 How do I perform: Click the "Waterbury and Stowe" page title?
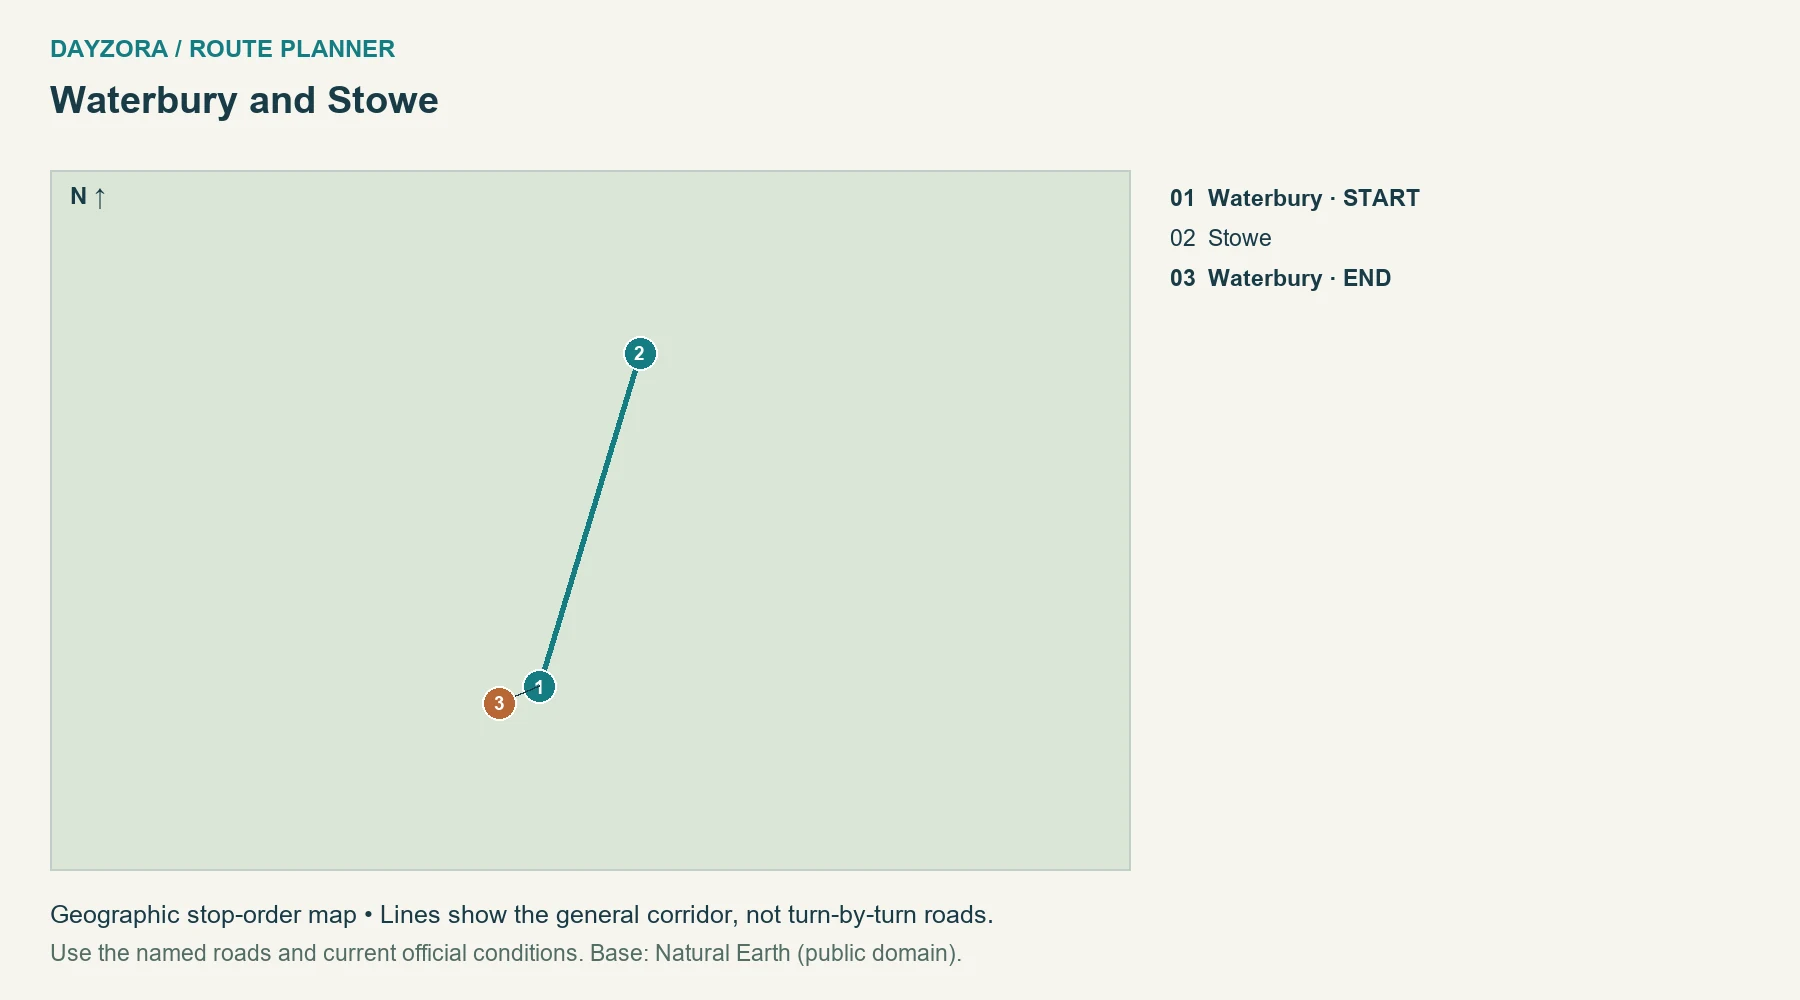[x=244, y=100]
